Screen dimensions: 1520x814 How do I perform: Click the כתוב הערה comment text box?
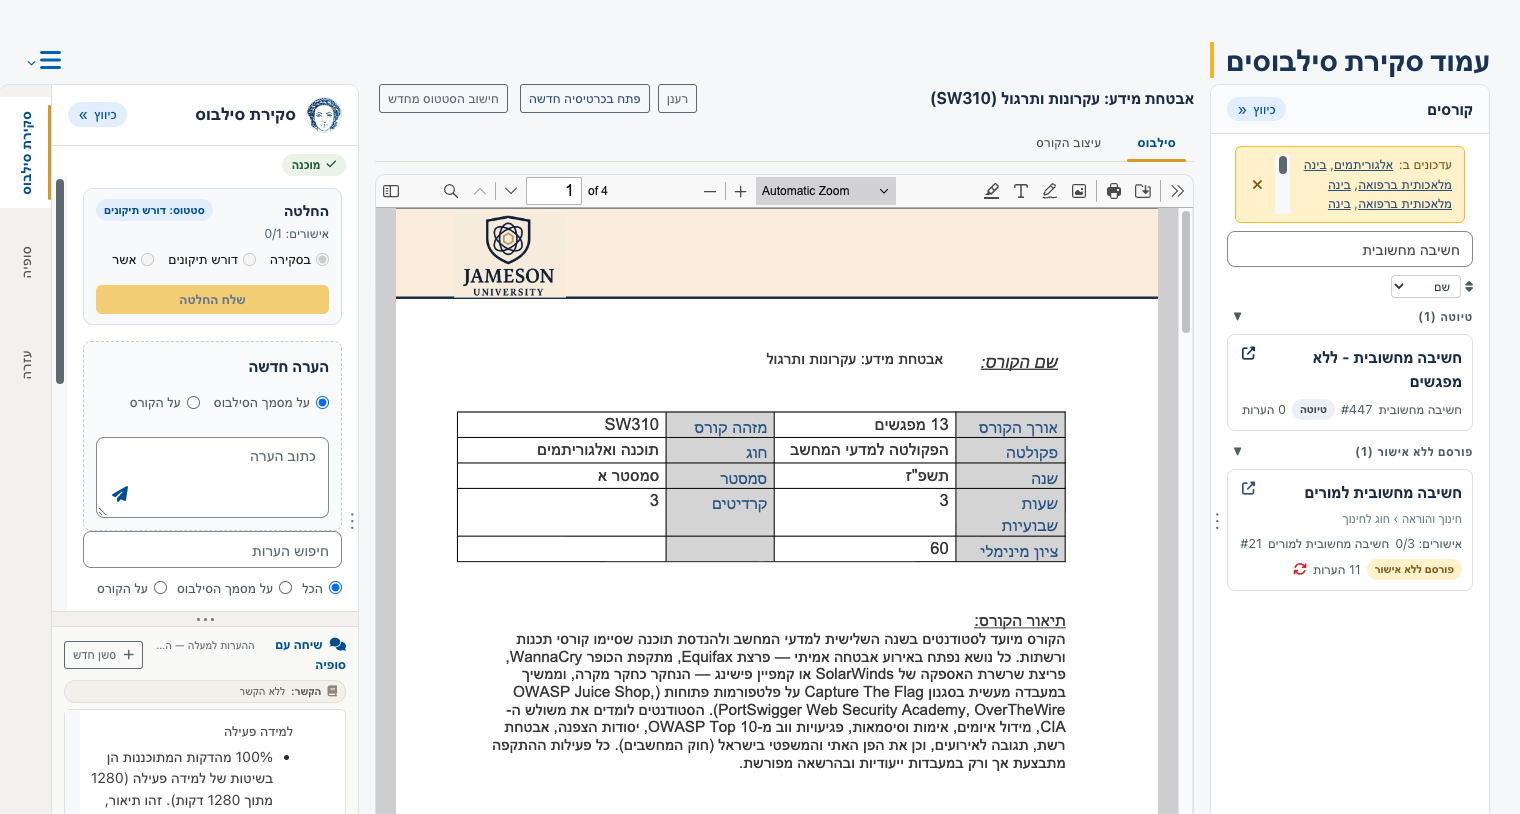(212, 477)
